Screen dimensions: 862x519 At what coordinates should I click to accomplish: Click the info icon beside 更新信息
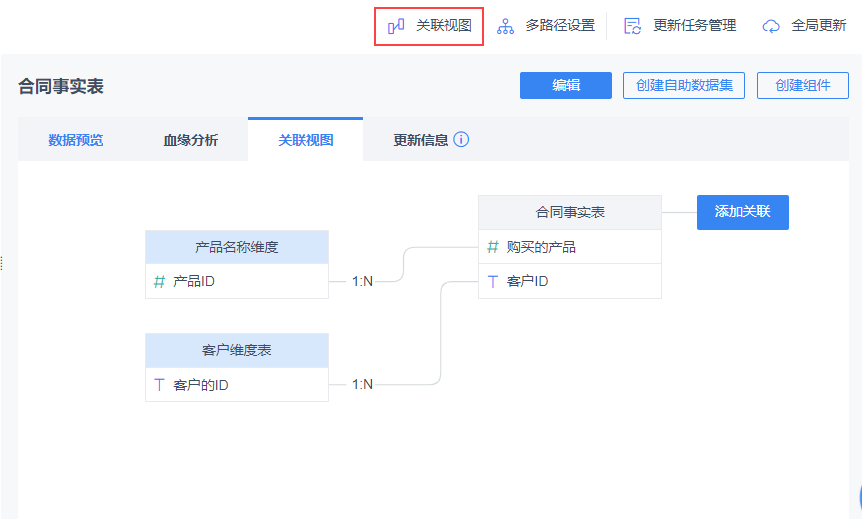461,140
